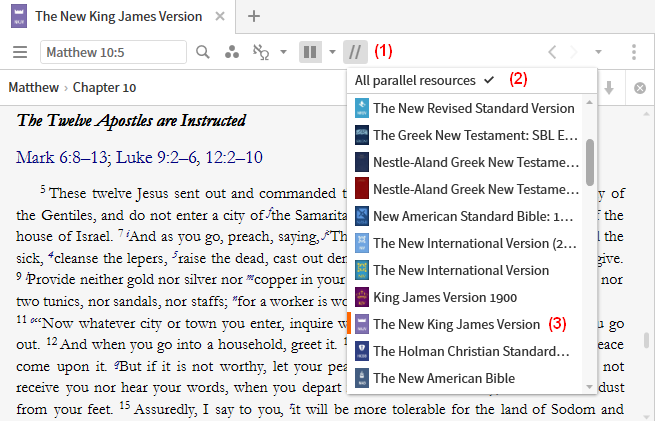Image resolution: width=655 pixels, height=421 pixels.
Task: Click the Matthew 10:5 reference box
Action: pyautogui.click(x=113, y=52)
